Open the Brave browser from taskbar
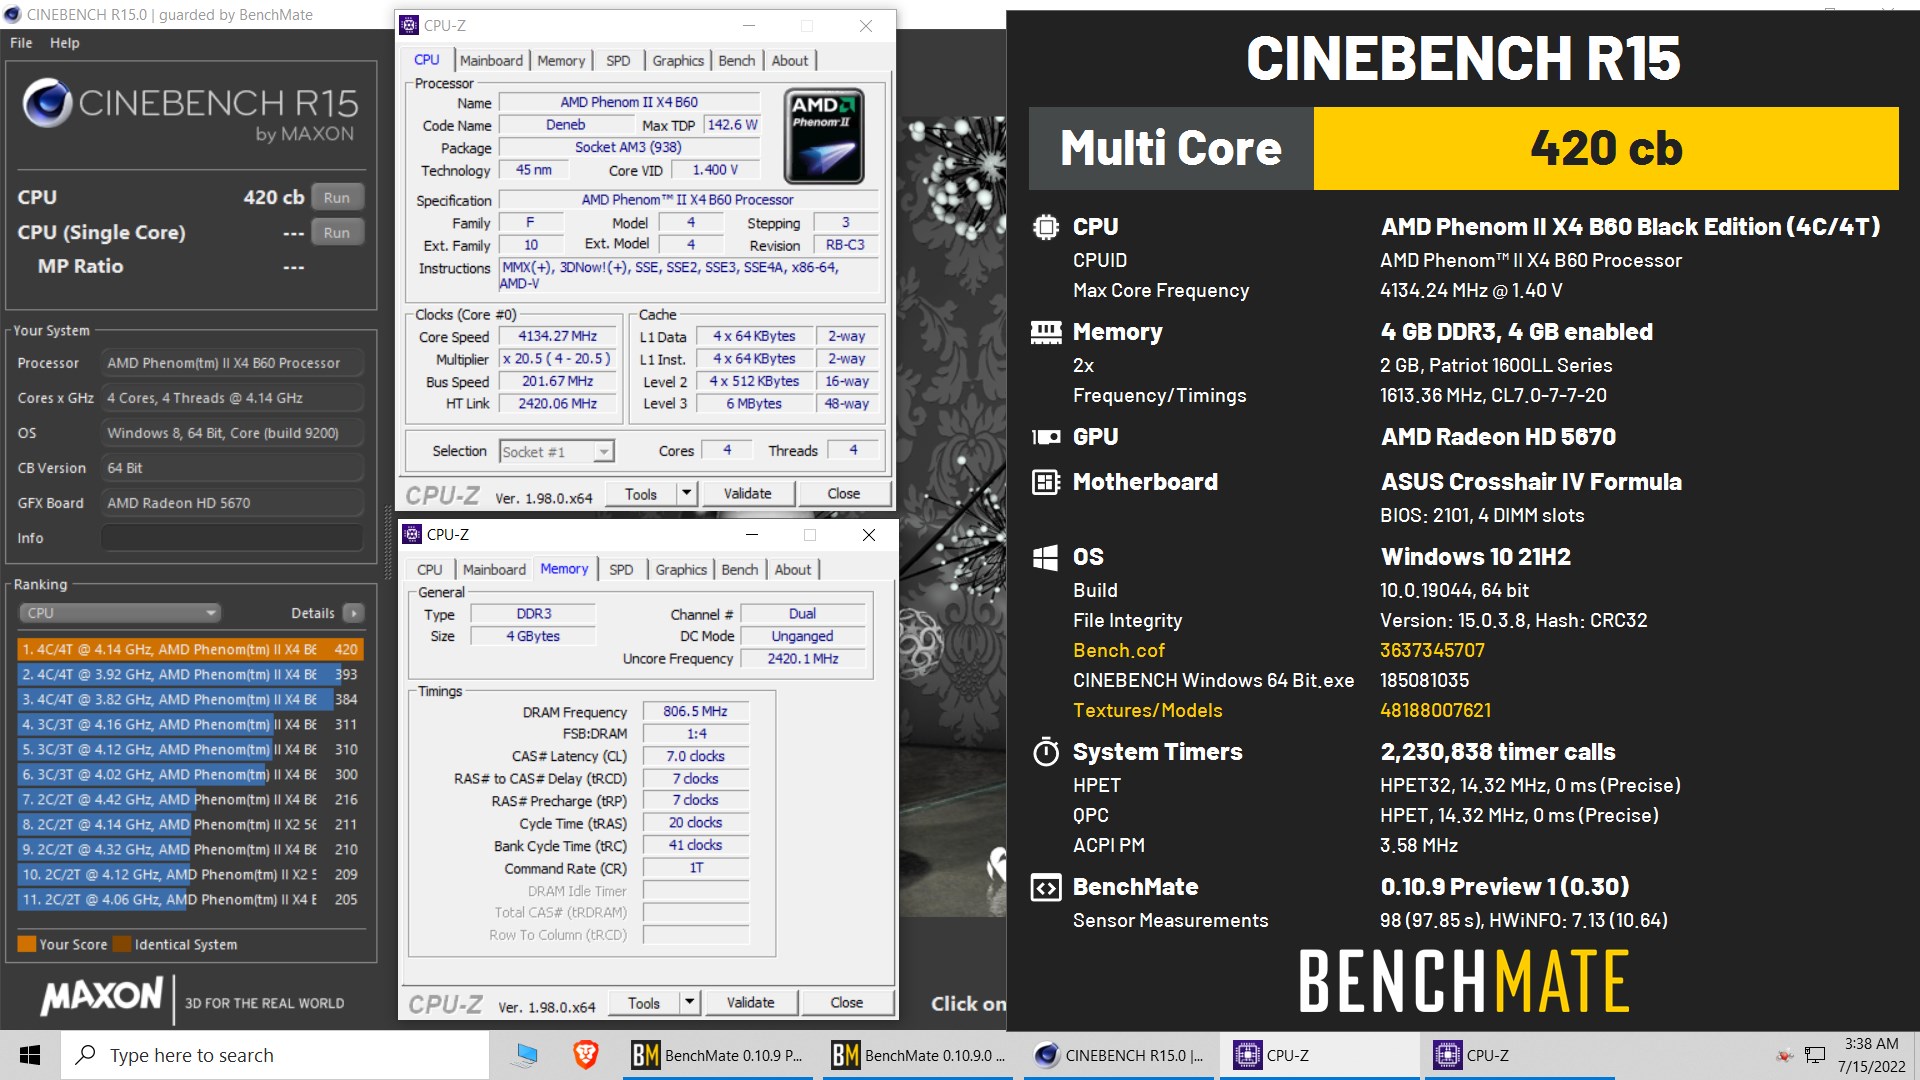 [x=585, y=1054]
